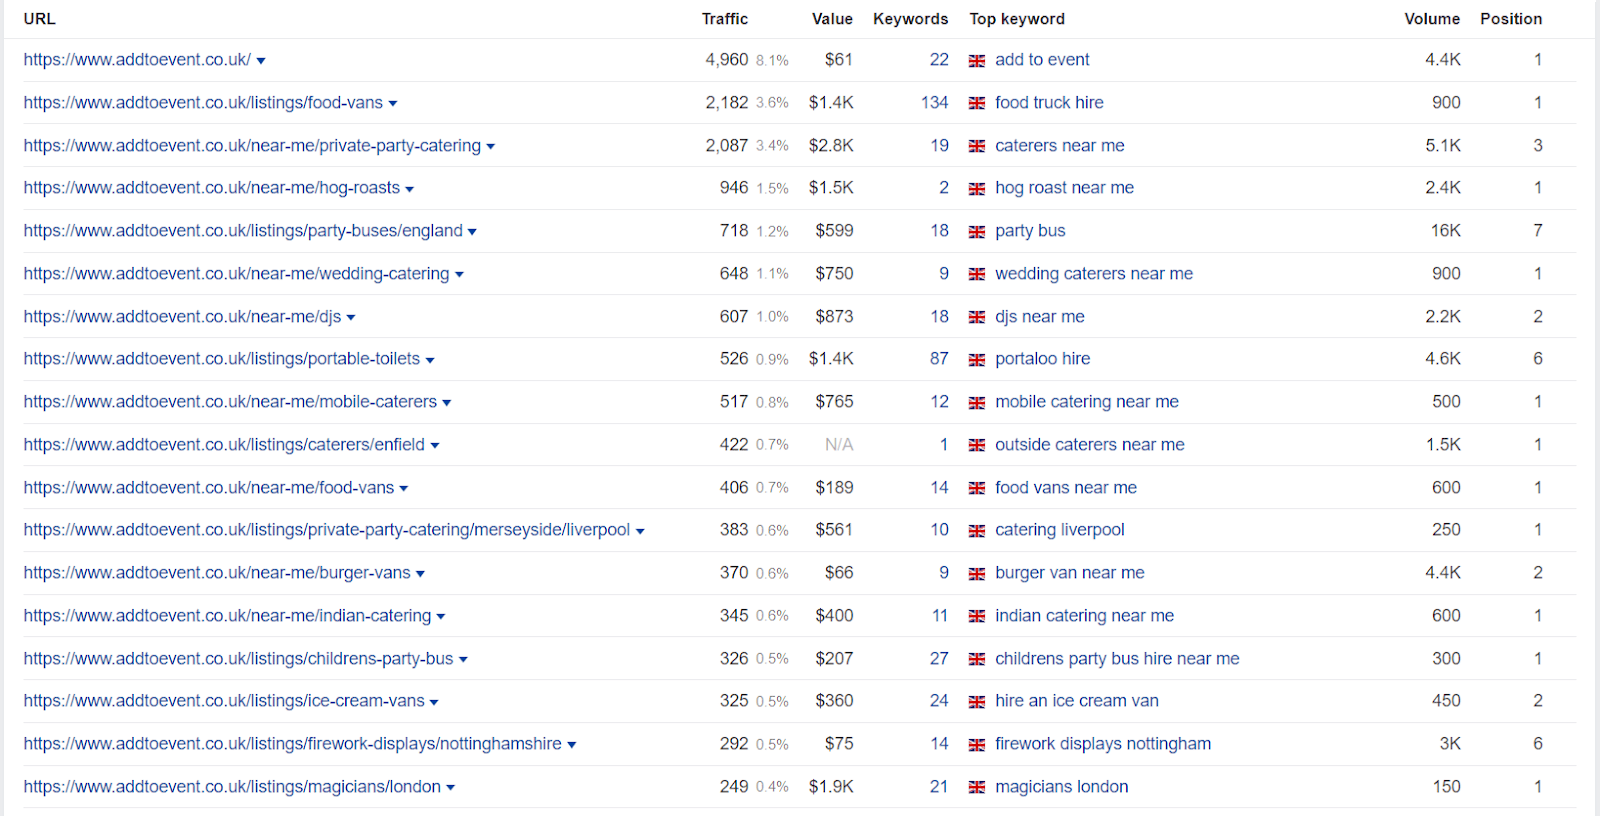Click UK flag icon beside 'food truck hire'
Screen dimensions: 1600x816
977,103
